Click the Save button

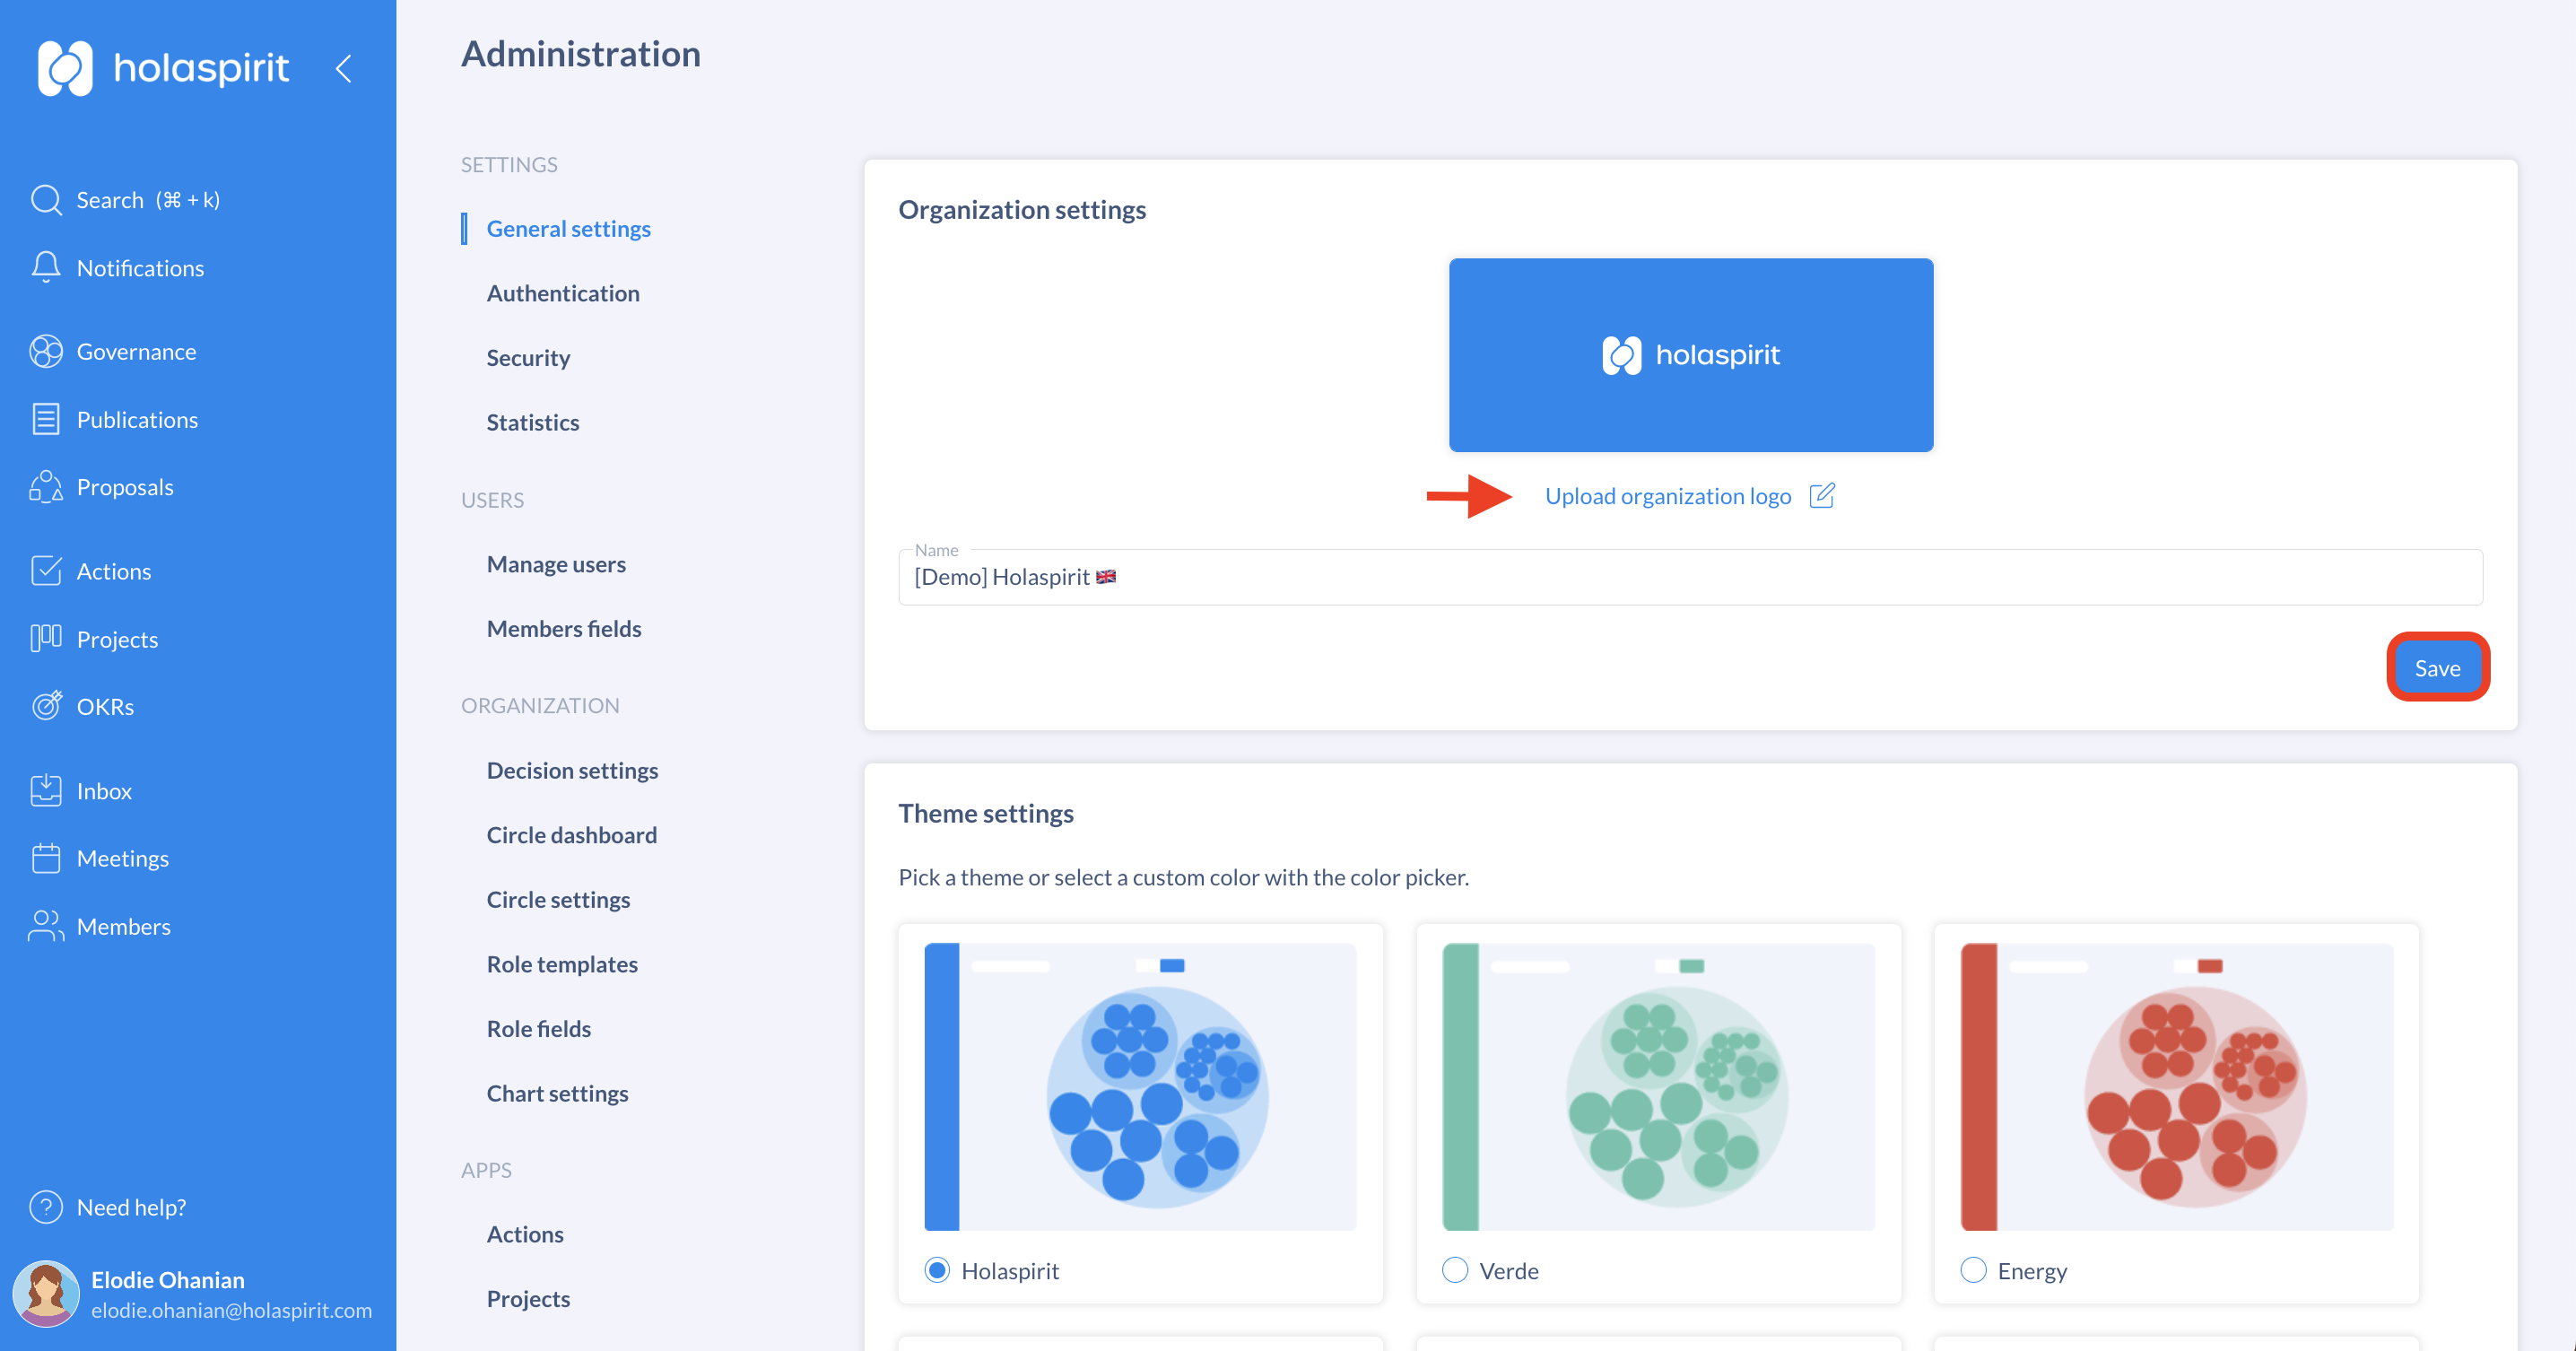coord(2437,667)
